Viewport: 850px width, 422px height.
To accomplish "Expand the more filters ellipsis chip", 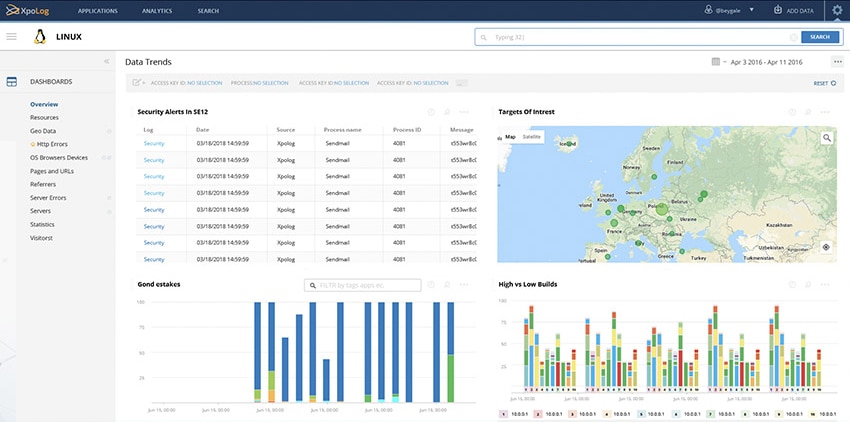I will 461,83.
